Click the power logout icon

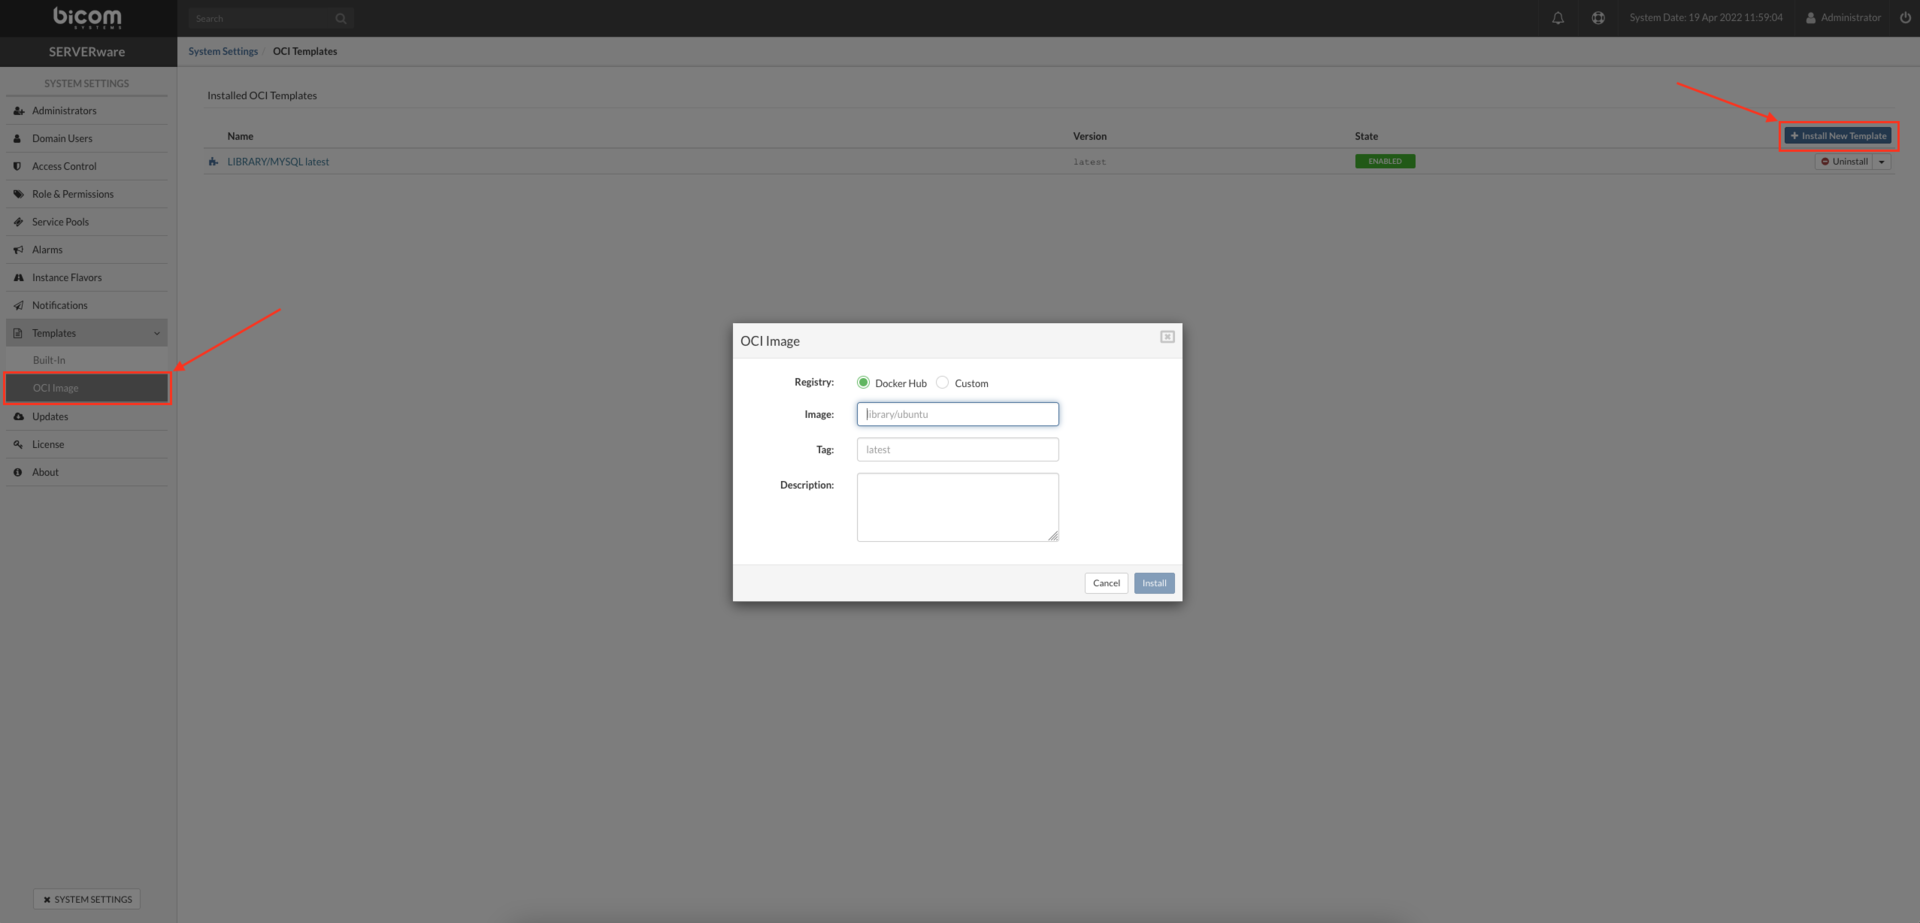(x=1905, y=18)
